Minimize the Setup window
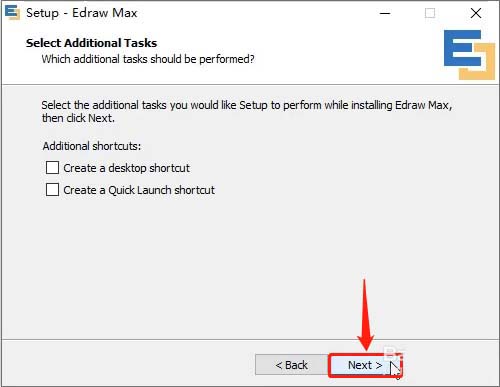The height and width of the screenshot is (387, 500). [385, 13]
